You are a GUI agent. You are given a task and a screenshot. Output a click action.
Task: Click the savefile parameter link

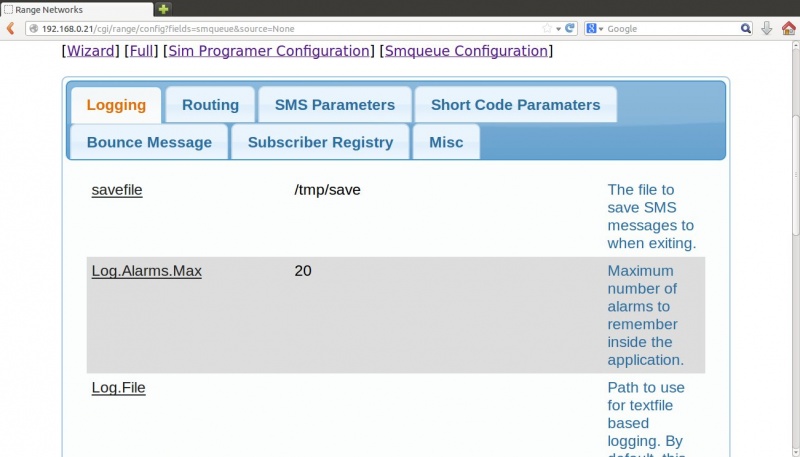pyautogui.click(x=117, y=190)
